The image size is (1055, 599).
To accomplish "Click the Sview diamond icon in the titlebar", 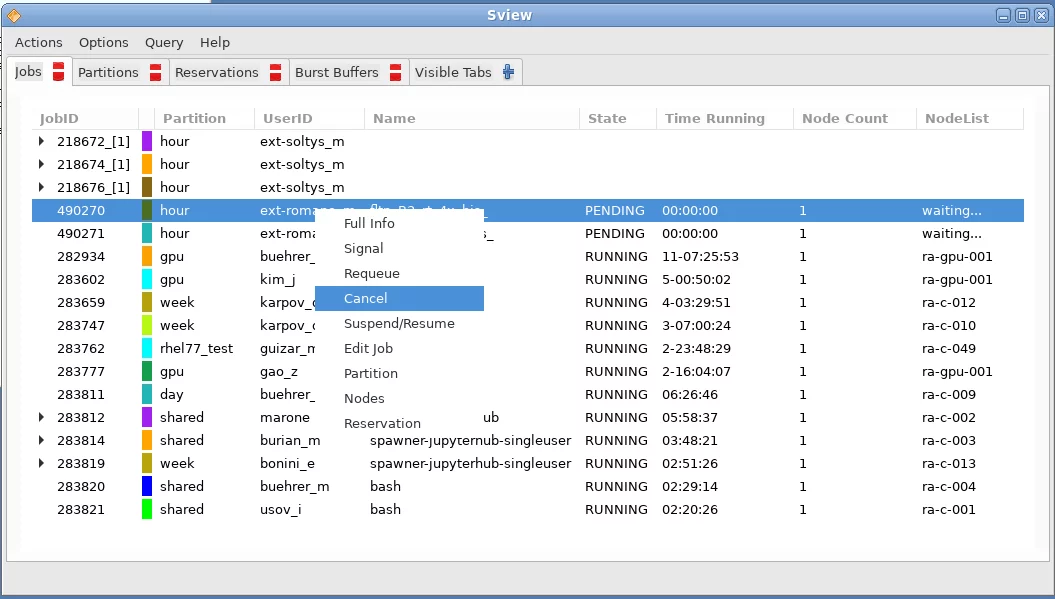I will coord(14,14).
